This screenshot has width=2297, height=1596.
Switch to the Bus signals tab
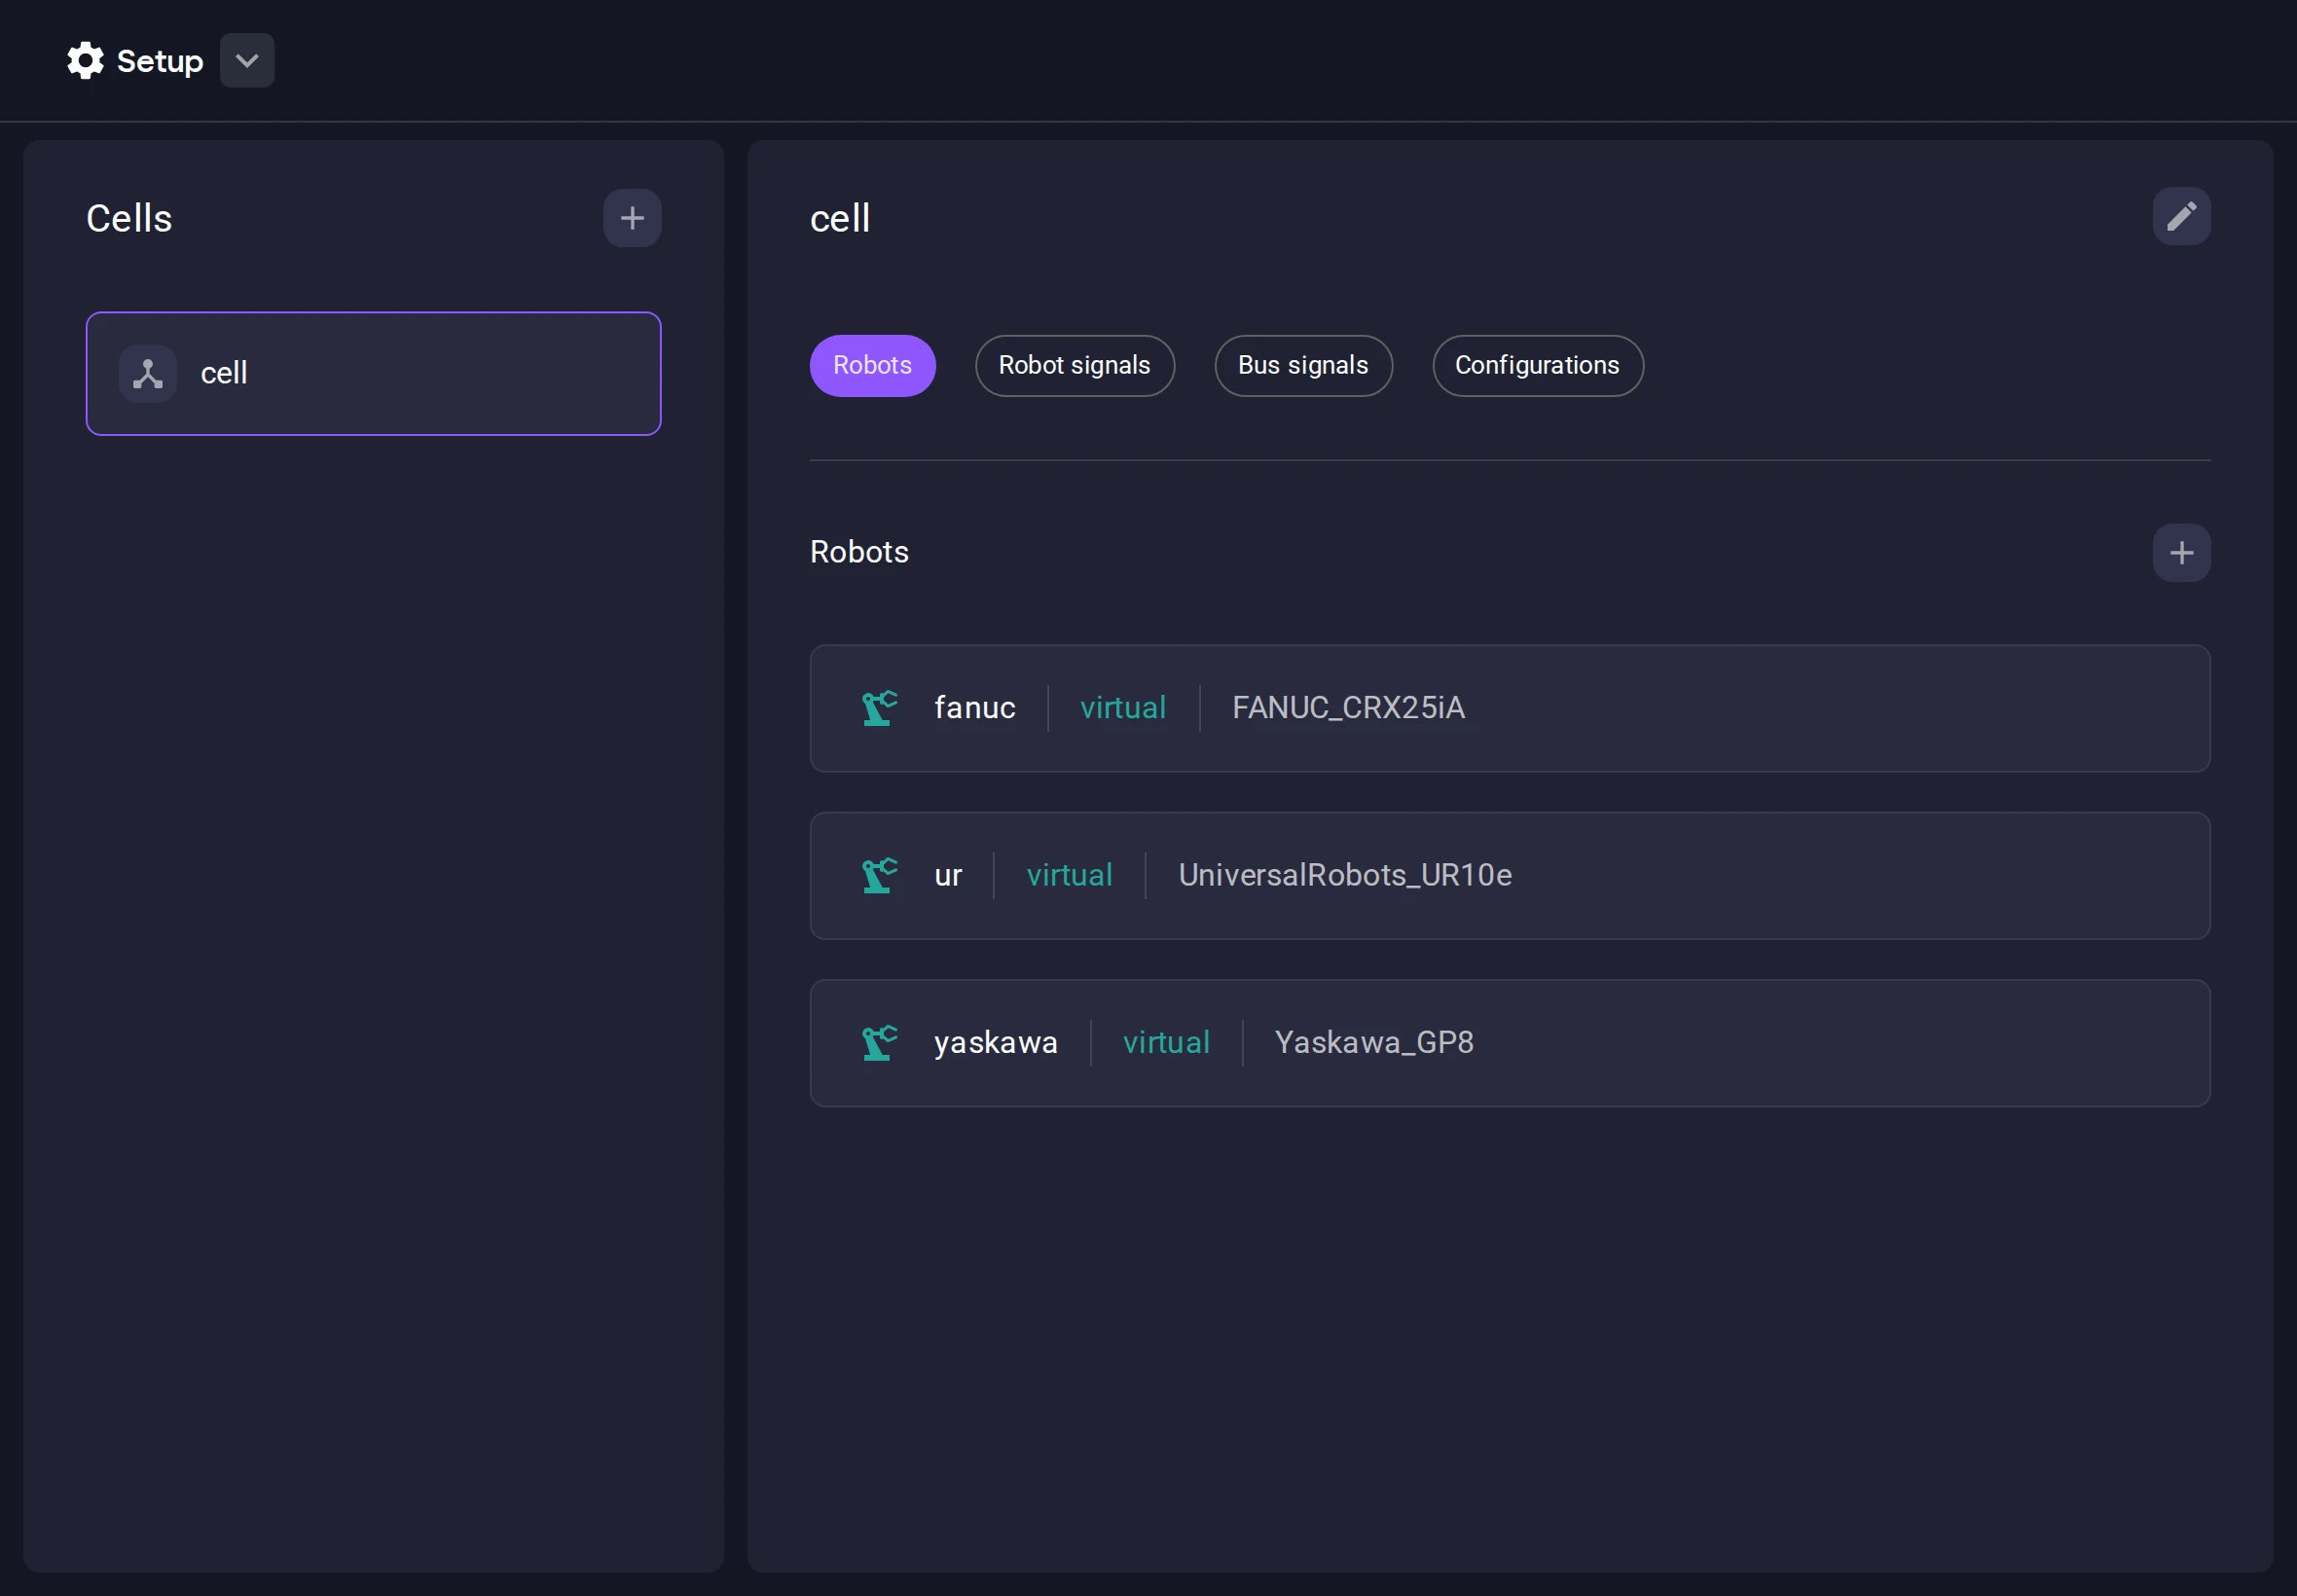1302,365
